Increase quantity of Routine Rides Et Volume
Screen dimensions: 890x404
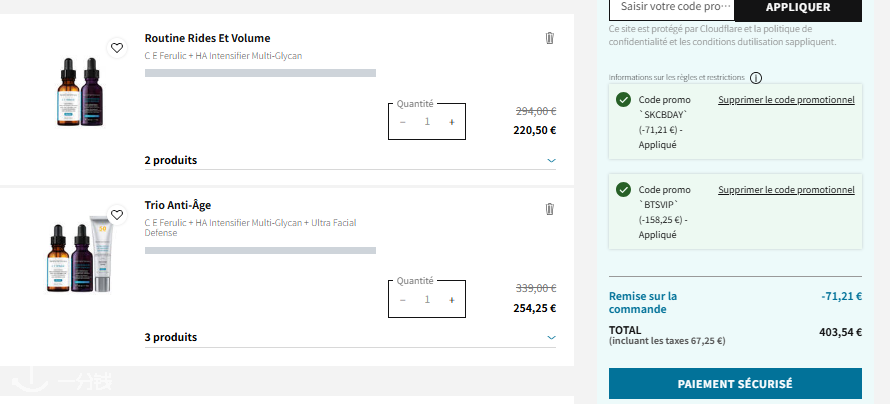tap(452, 122)
